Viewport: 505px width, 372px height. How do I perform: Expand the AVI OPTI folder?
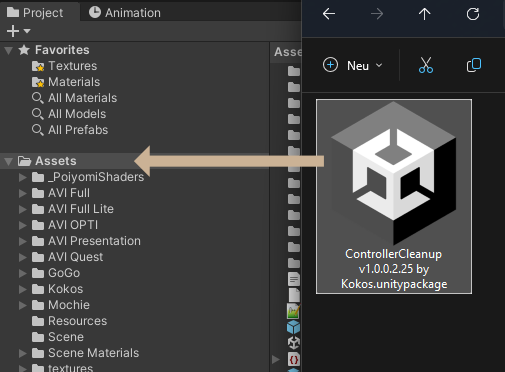(x=23, y=225)
